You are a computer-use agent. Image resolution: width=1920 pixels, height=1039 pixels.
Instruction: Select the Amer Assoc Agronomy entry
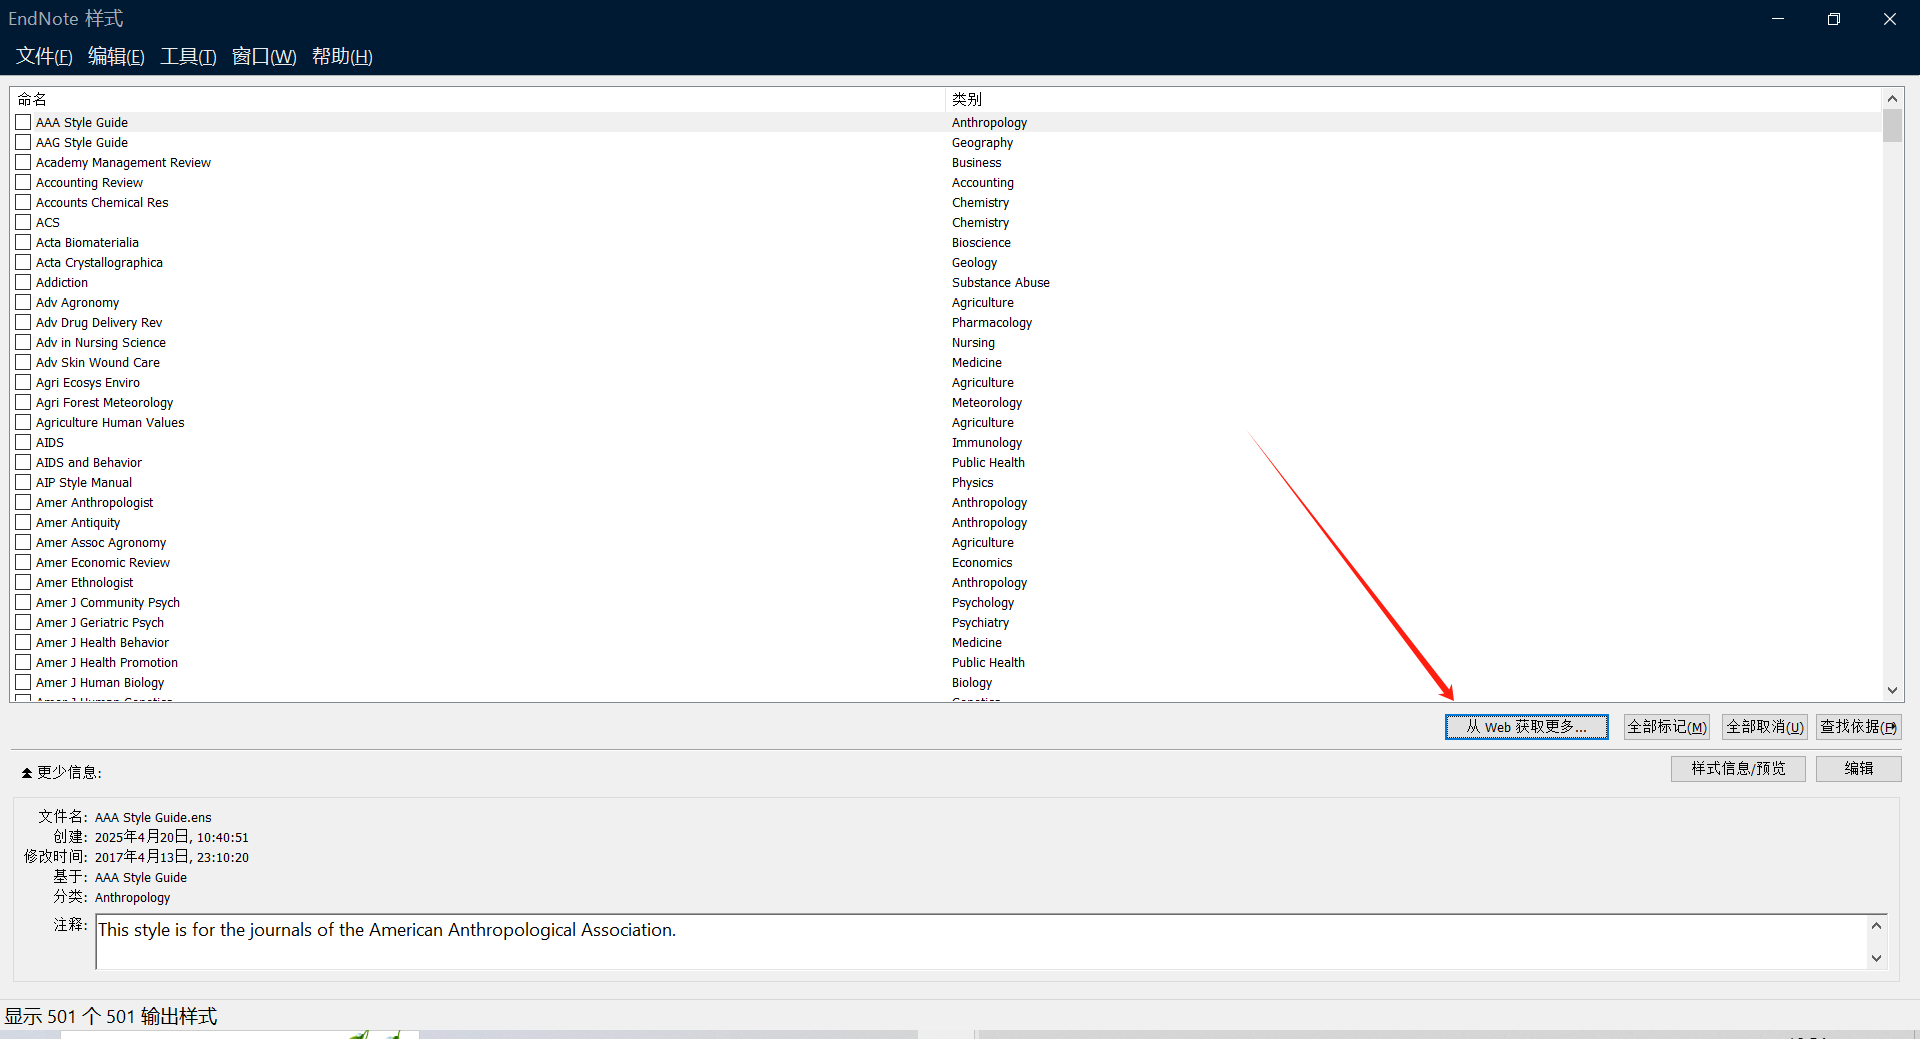pyautogui.click(x=101, y=542)
